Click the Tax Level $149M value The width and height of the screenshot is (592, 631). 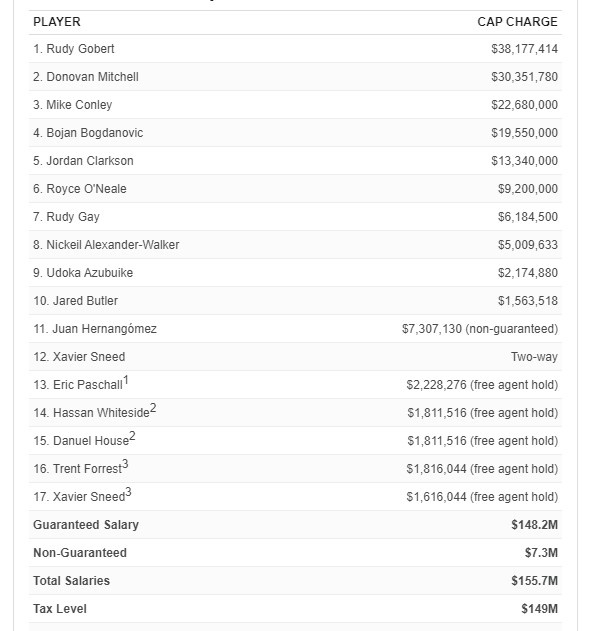539,609
